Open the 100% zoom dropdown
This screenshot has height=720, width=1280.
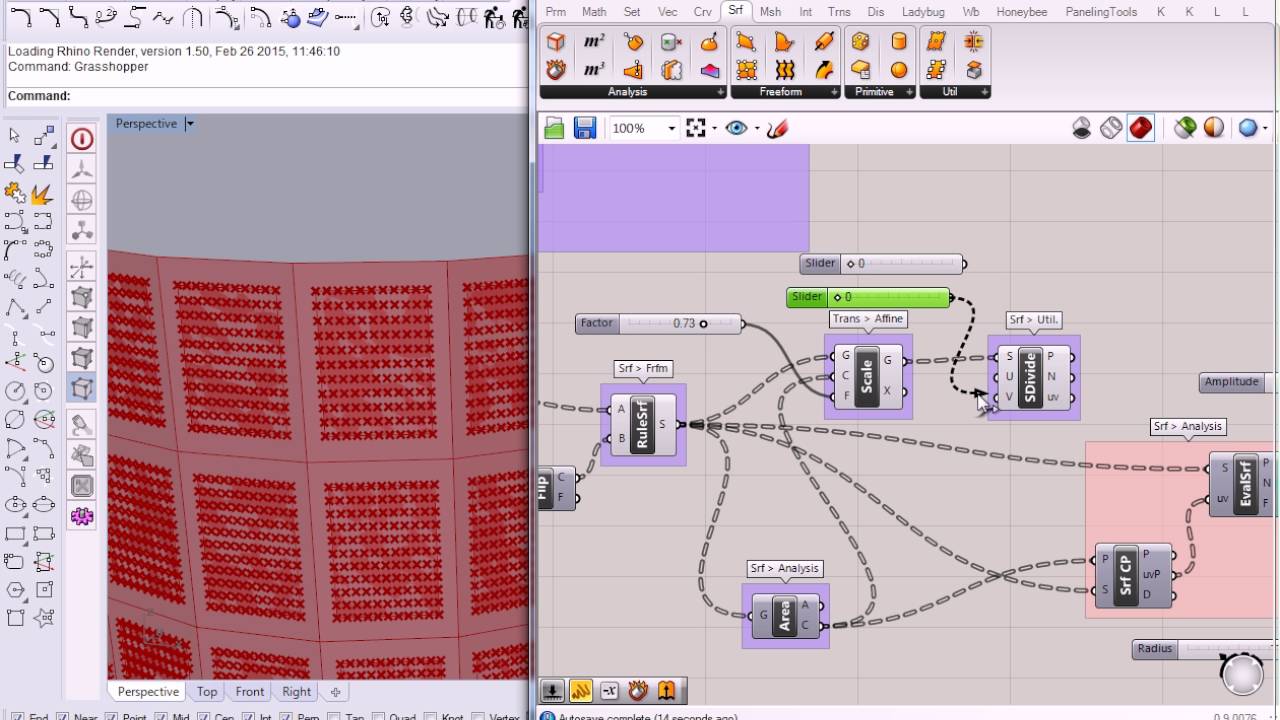point(672,128)
